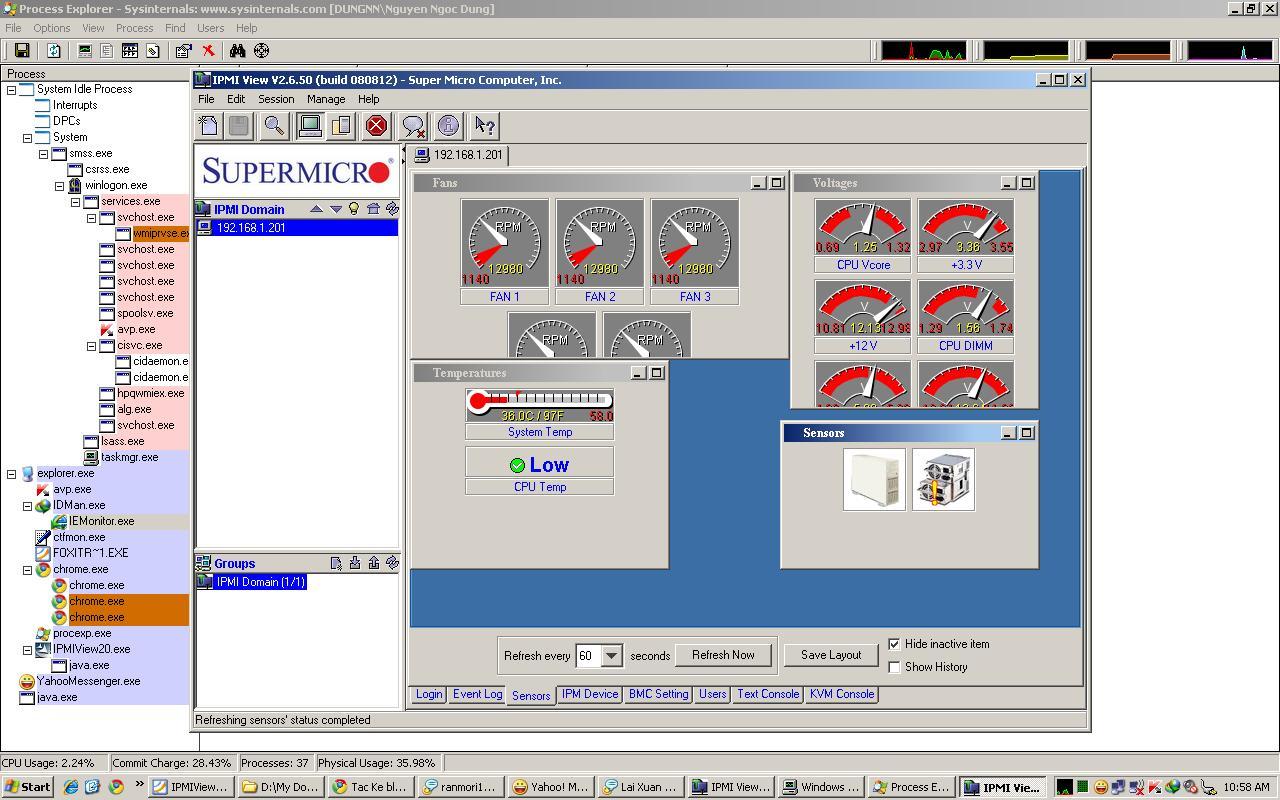Screen dimensions: 1280x800
Task: Click the purple info icon in IPMI View toolbar
Action: pos(448,125)
